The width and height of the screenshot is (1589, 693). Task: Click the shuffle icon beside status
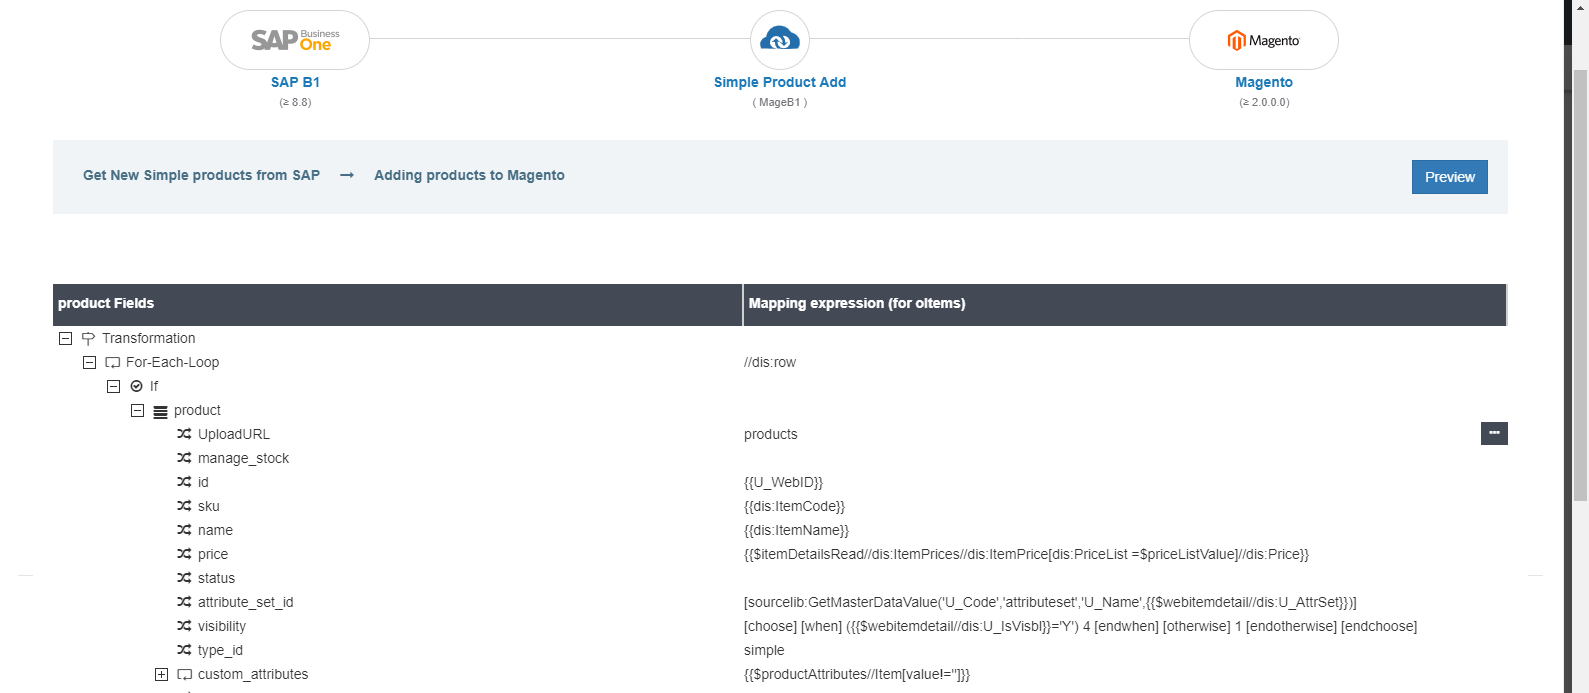click(x=184, y=578)
